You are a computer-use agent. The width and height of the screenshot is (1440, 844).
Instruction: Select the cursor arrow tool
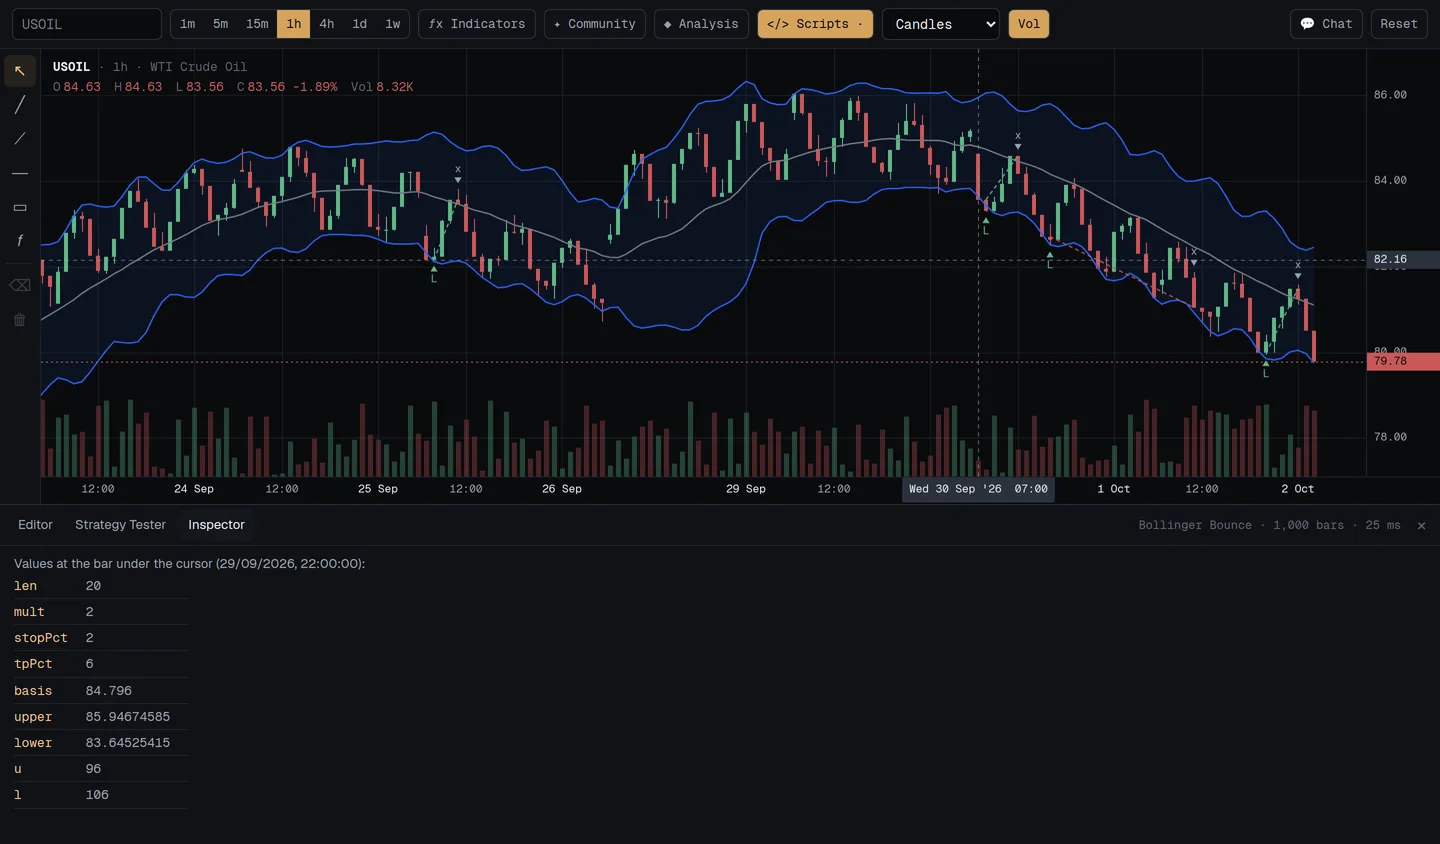pyautogui.click(x=20, y=71)
